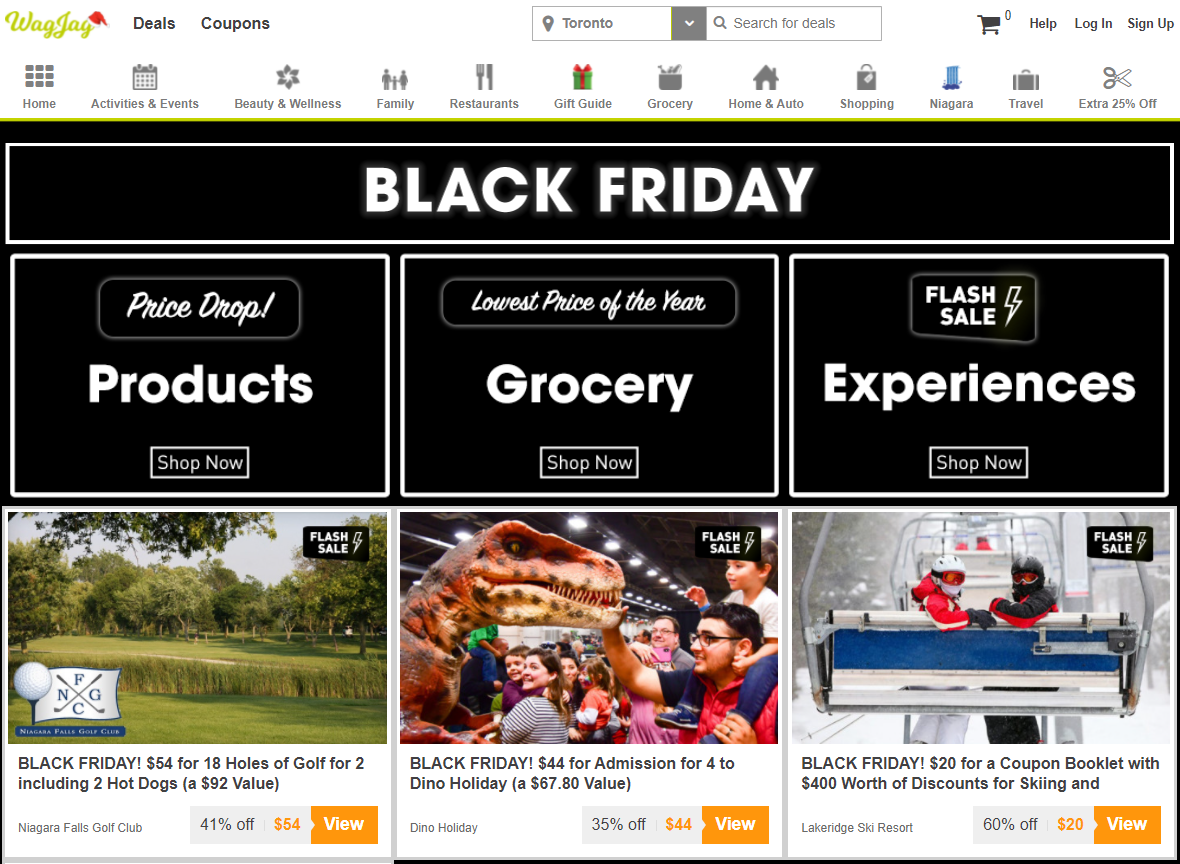Click Sign Up
1180x864 pixels.
point(1150,23)
